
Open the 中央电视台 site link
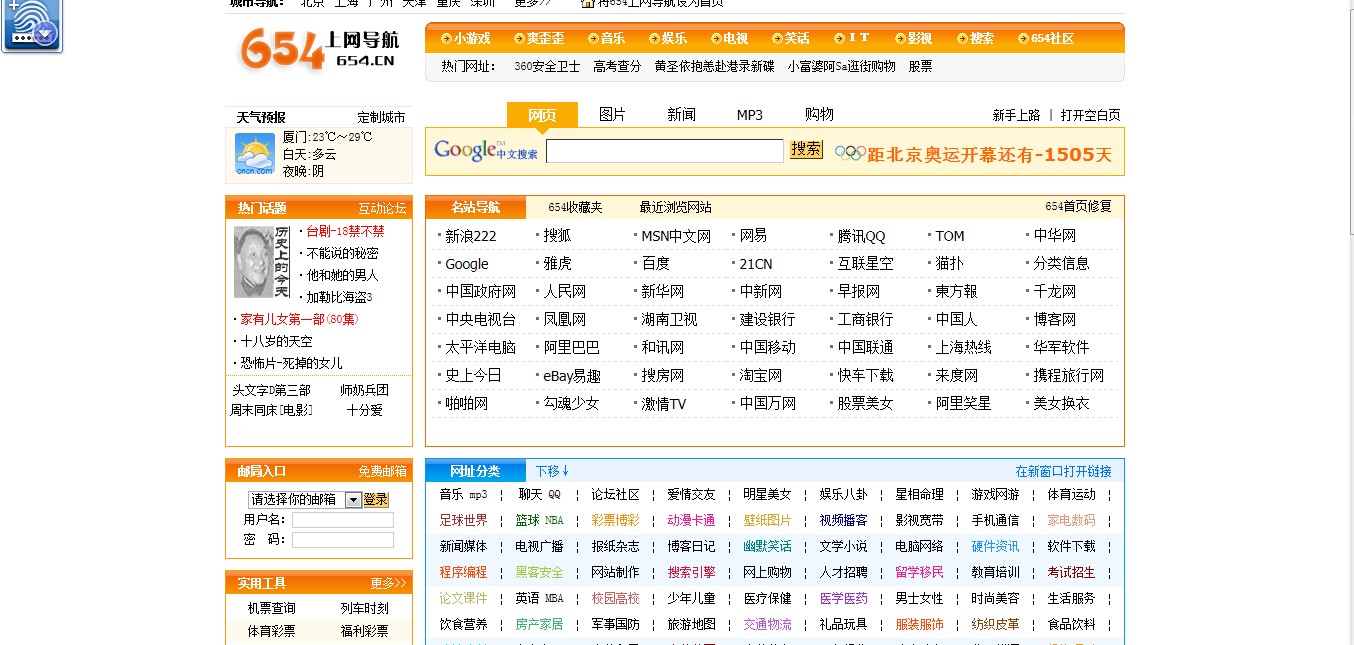tap(480, 320)
